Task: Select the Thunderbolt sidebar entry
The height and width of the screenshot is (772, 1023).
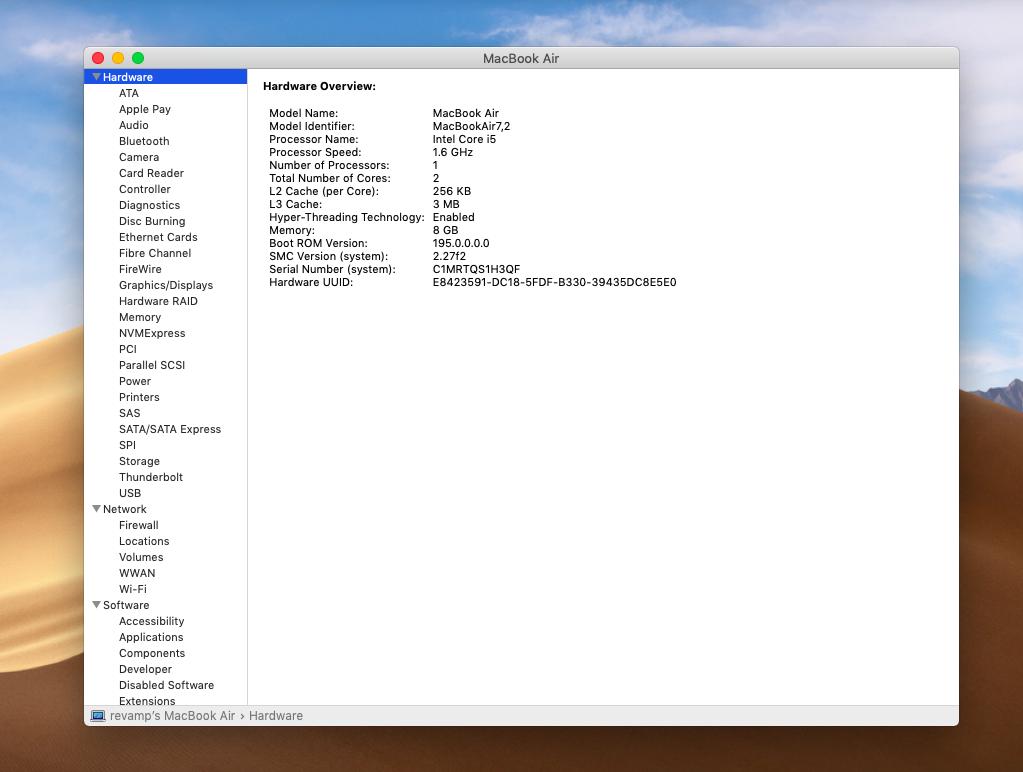Action: click(151, 477)
